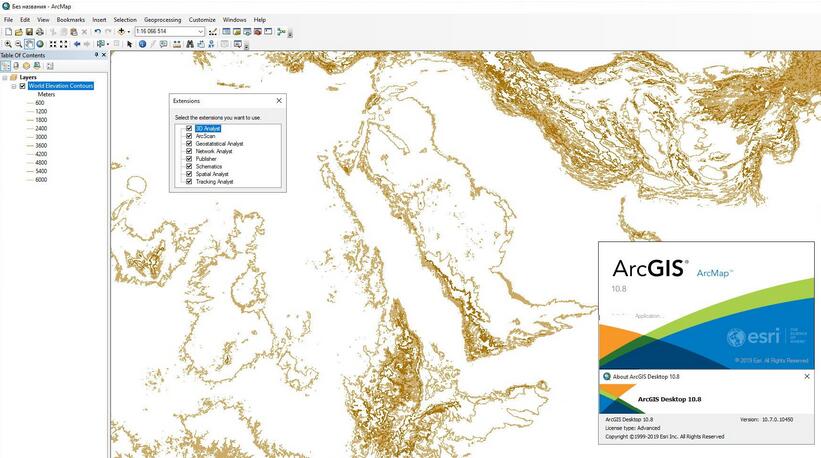The height and width of the screenshot is (458, 821).
Task: Zoom to Full Extent globe
Action: 40,44
